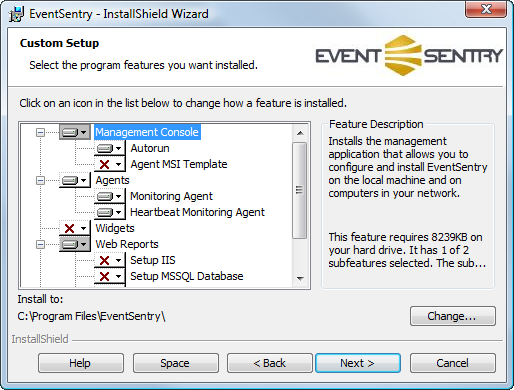The image size is (514, 390).
Task: Collapse the Agents tree node
Action: click(40, 181)
